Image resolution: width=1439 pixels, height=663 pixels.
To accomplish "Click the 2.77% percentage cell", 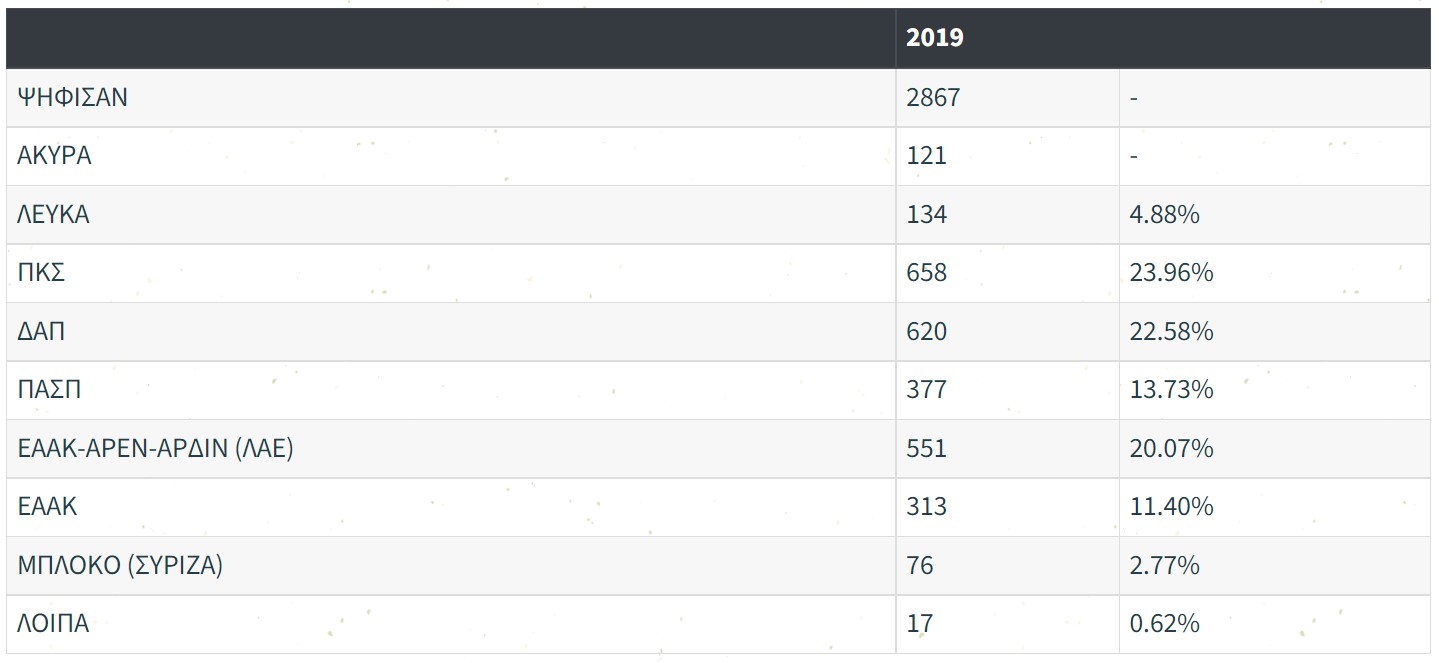I will pos(1164,565).
